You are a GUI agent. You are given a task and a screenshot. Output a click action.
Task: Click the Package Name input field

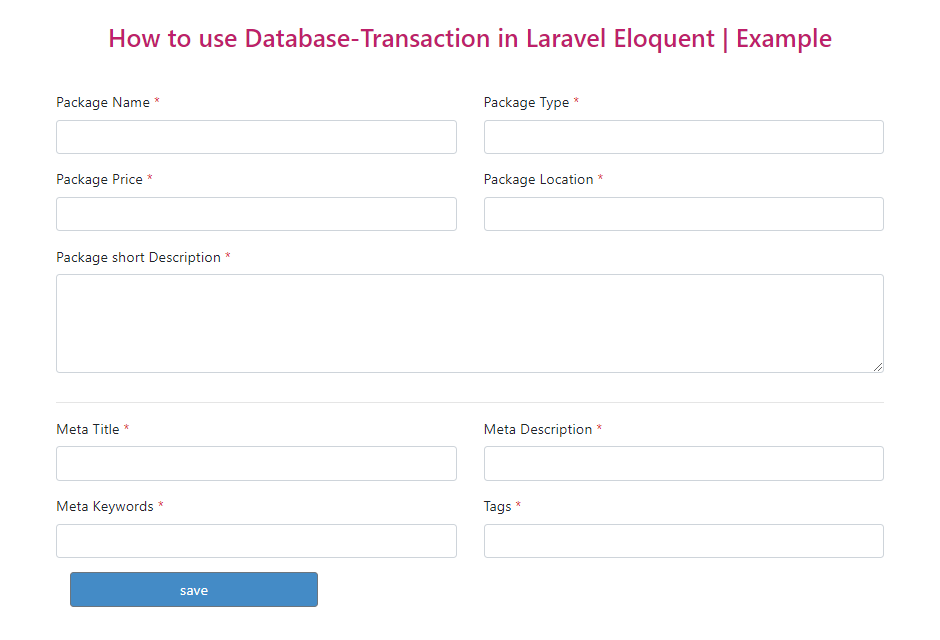[x=256, y=137]
